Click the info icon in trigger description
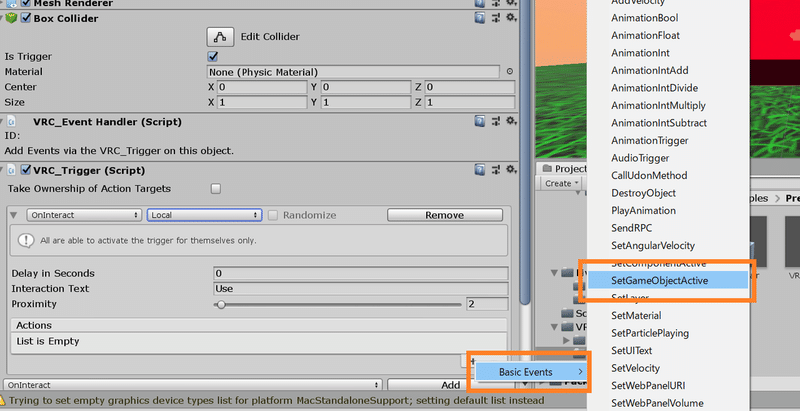Screen dimensions: 800x411 [27, 240]
